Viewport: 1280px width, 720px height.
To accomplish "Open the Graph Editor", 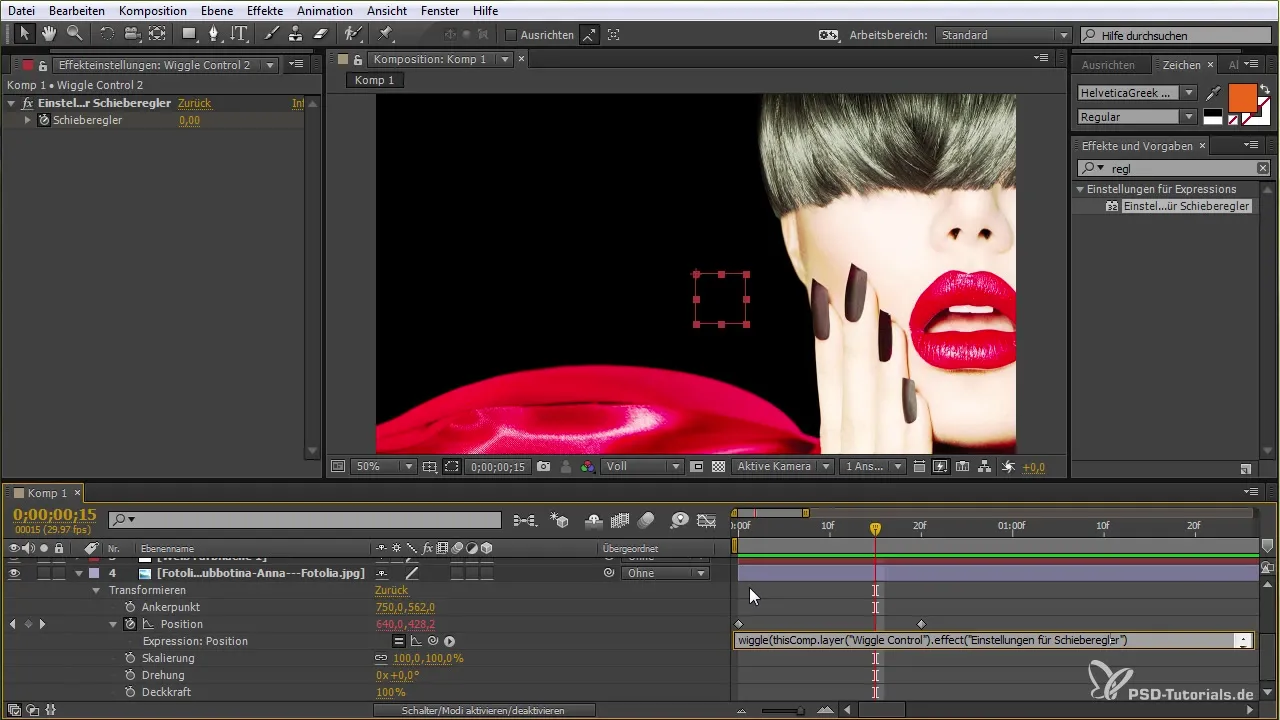I will click(706, 520).
